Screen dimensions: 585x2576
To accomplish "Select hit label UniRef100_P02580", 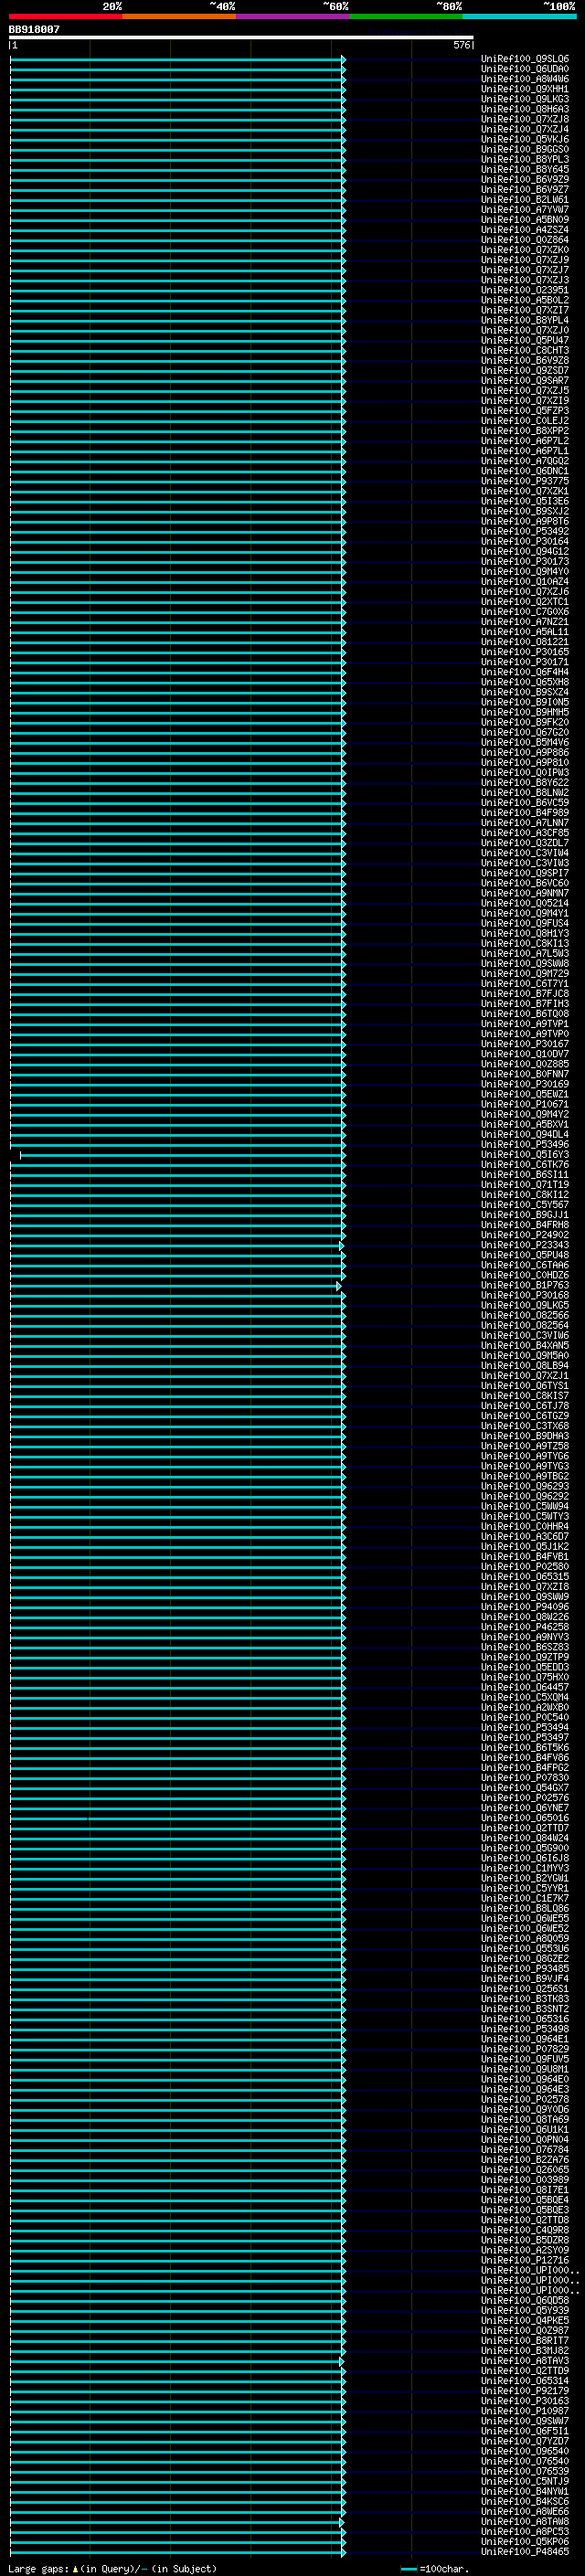I will pyautogui.click(x=525, y=1567).
